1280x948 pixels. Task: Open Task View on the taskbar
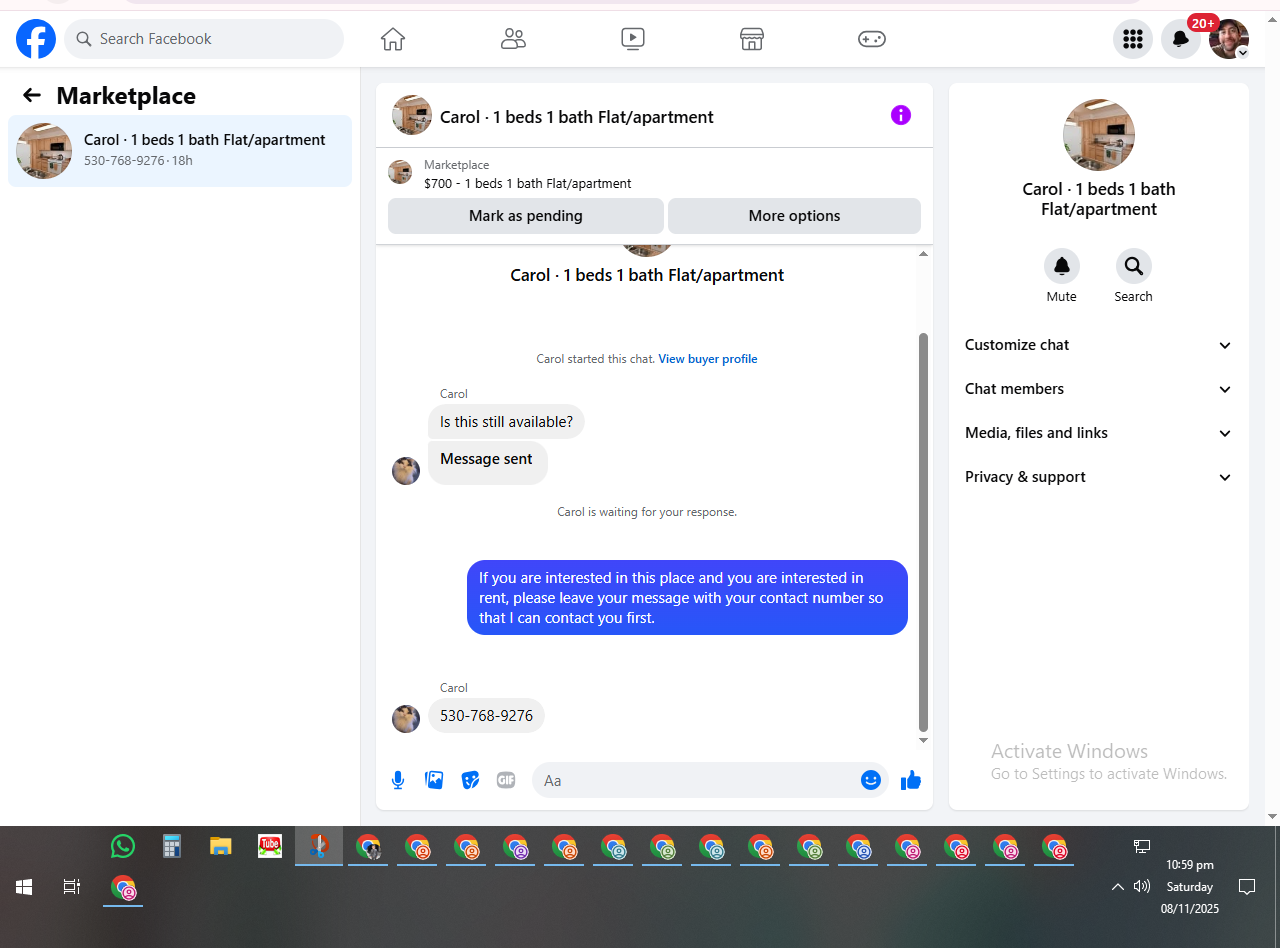coord(72,887)
